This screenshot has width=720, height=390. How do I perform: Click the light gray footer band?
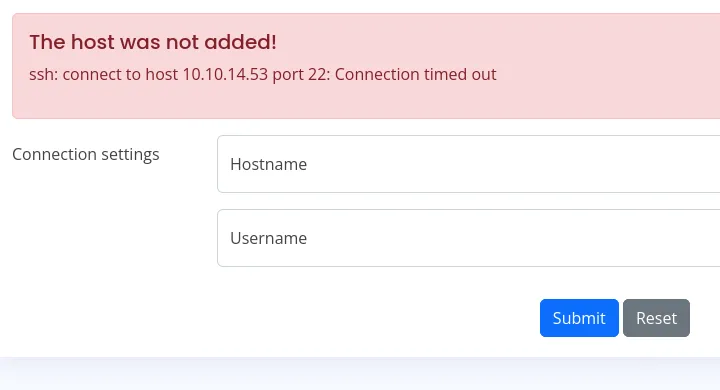tap(360, 373)
